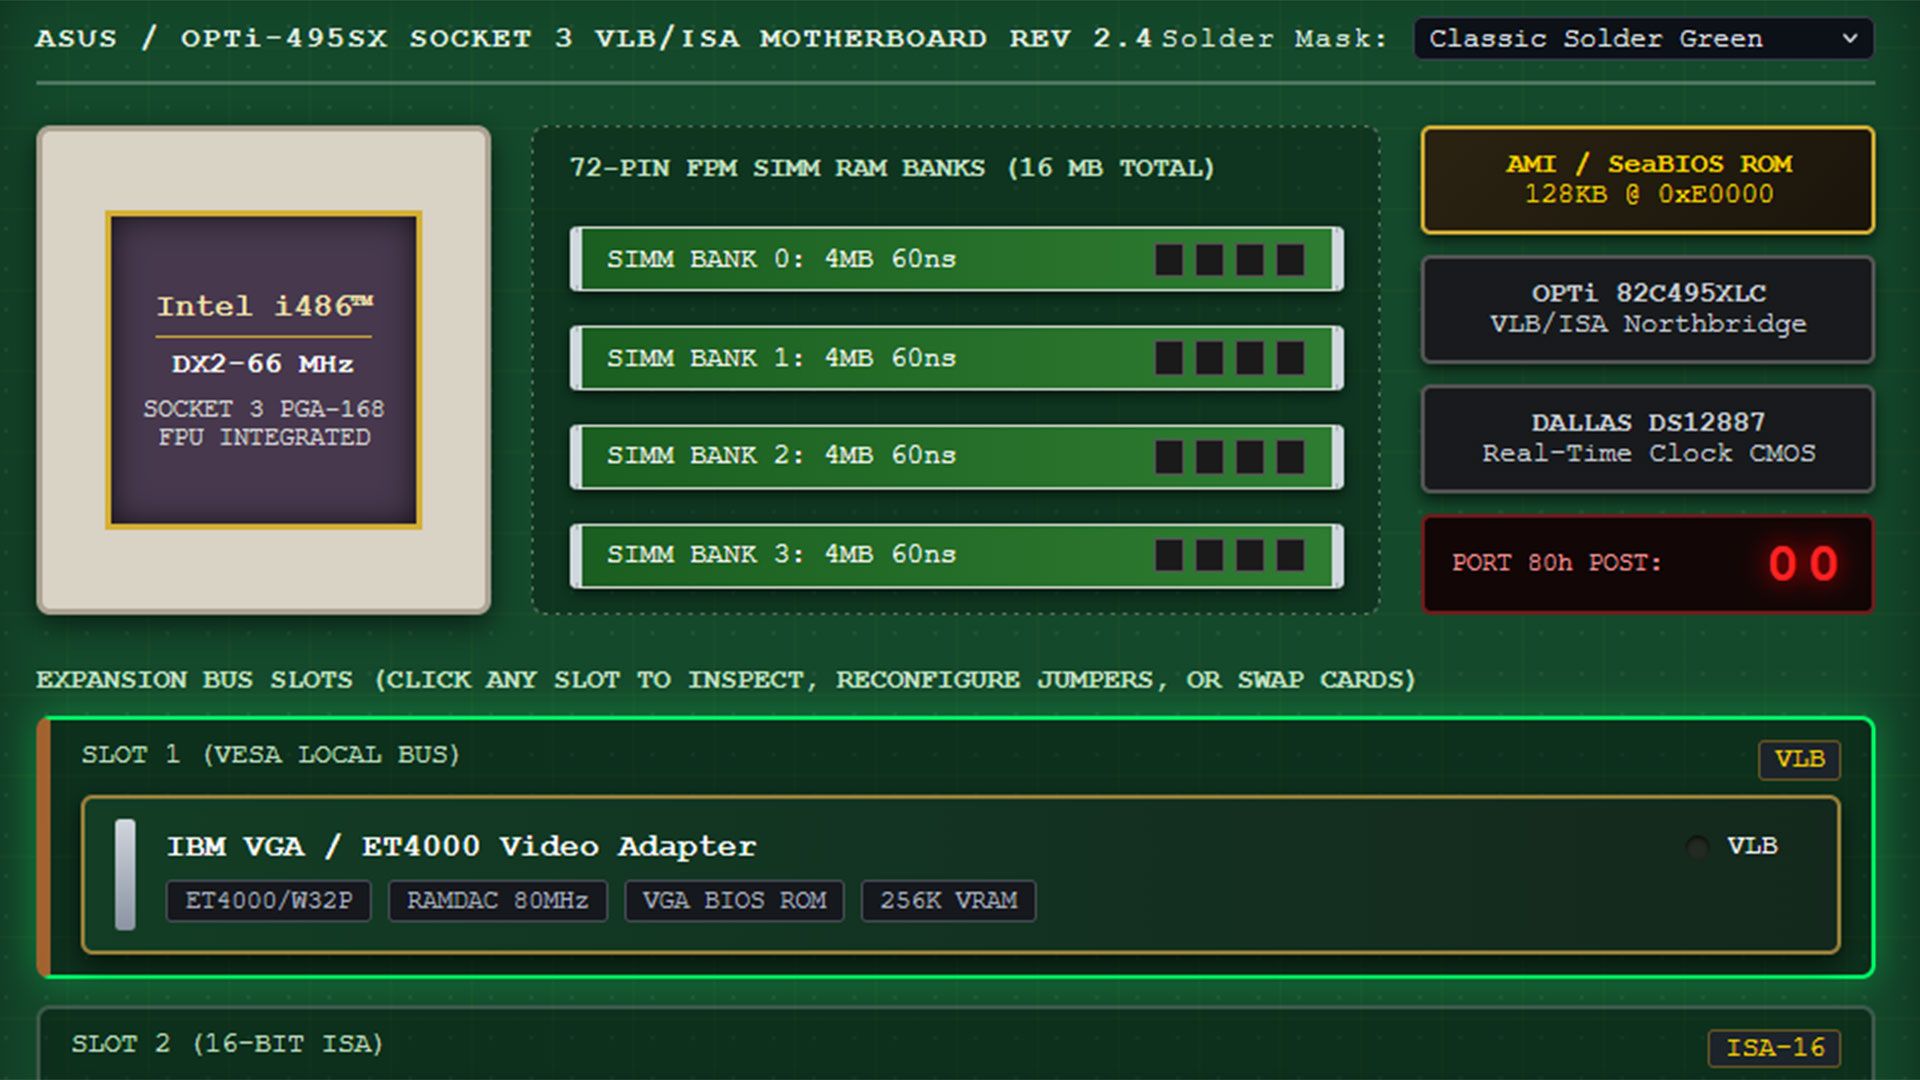Viewport: 1920px width, 1080px height.
Task: Click the VGA BIOS ROM chip tag
Action: (734, 900)
